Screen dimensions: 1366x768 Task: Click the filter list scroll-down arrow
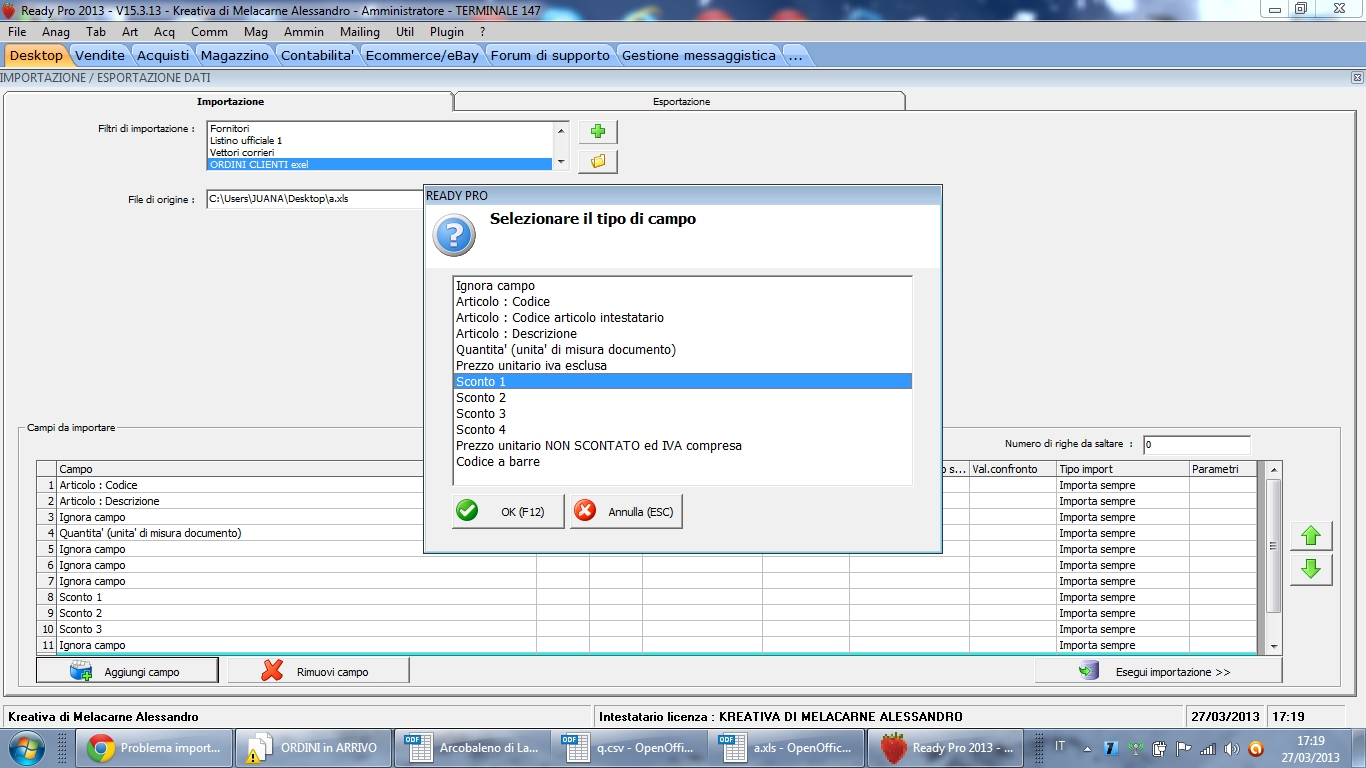coord(561,162)
